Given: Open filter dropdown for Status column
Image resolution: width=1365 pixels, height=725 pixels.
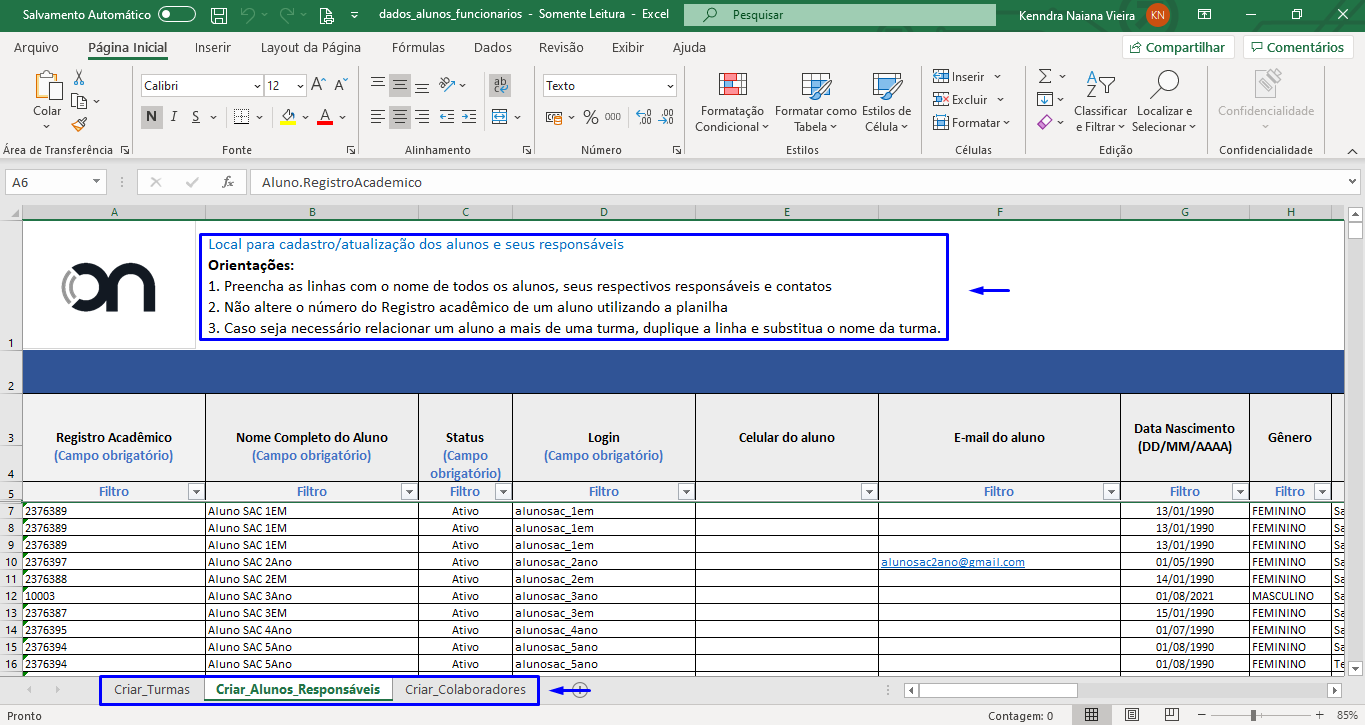Looking at the screenshot, I should click(x=503, y=492).
